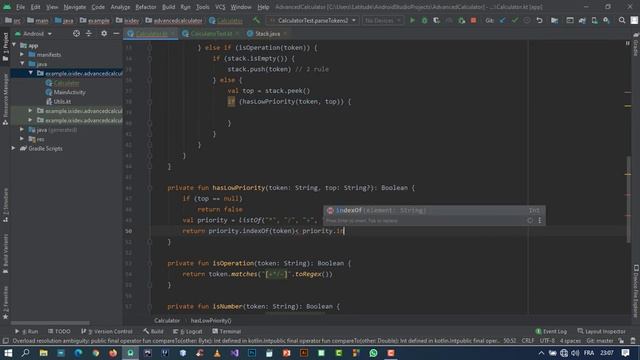
Task: Run the app with the green play button
Action: 412,20
